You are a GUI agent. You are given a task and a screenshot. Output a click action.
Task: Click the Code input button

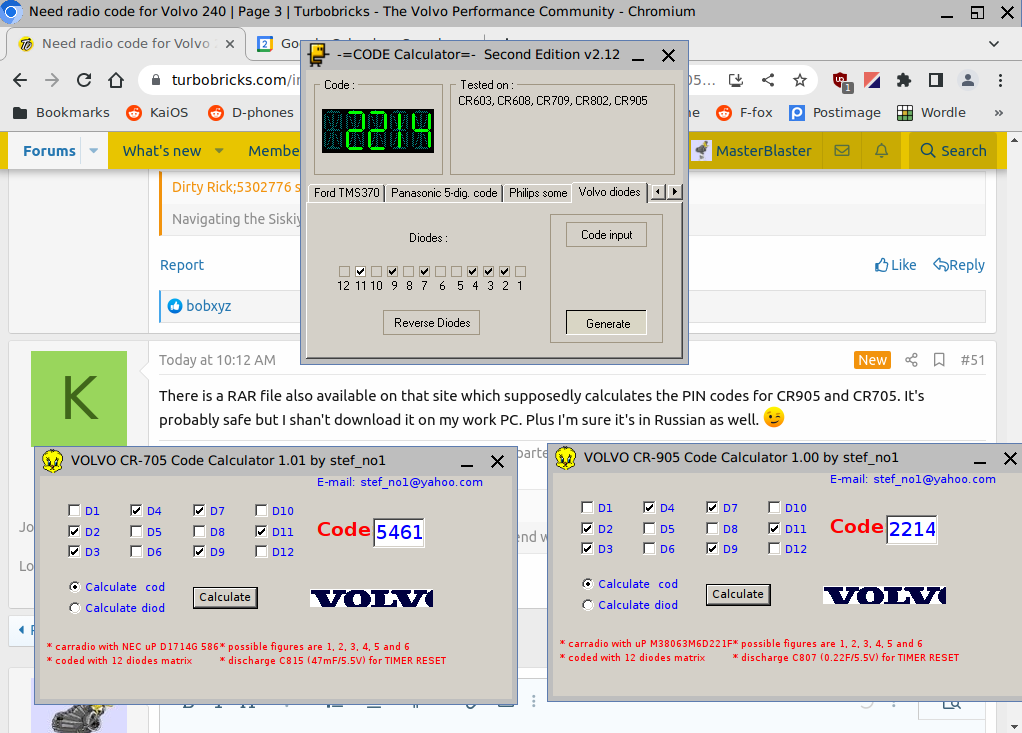[x=606, y=235]
